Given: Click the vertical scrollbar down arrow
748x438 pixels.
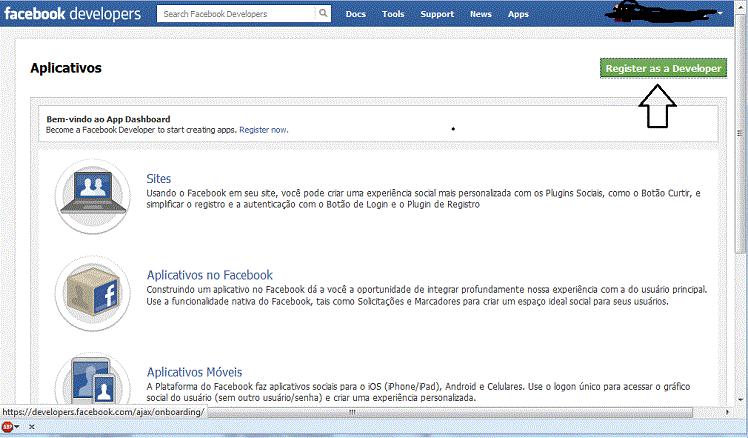Looking at the screenshot, I should 741,400.
